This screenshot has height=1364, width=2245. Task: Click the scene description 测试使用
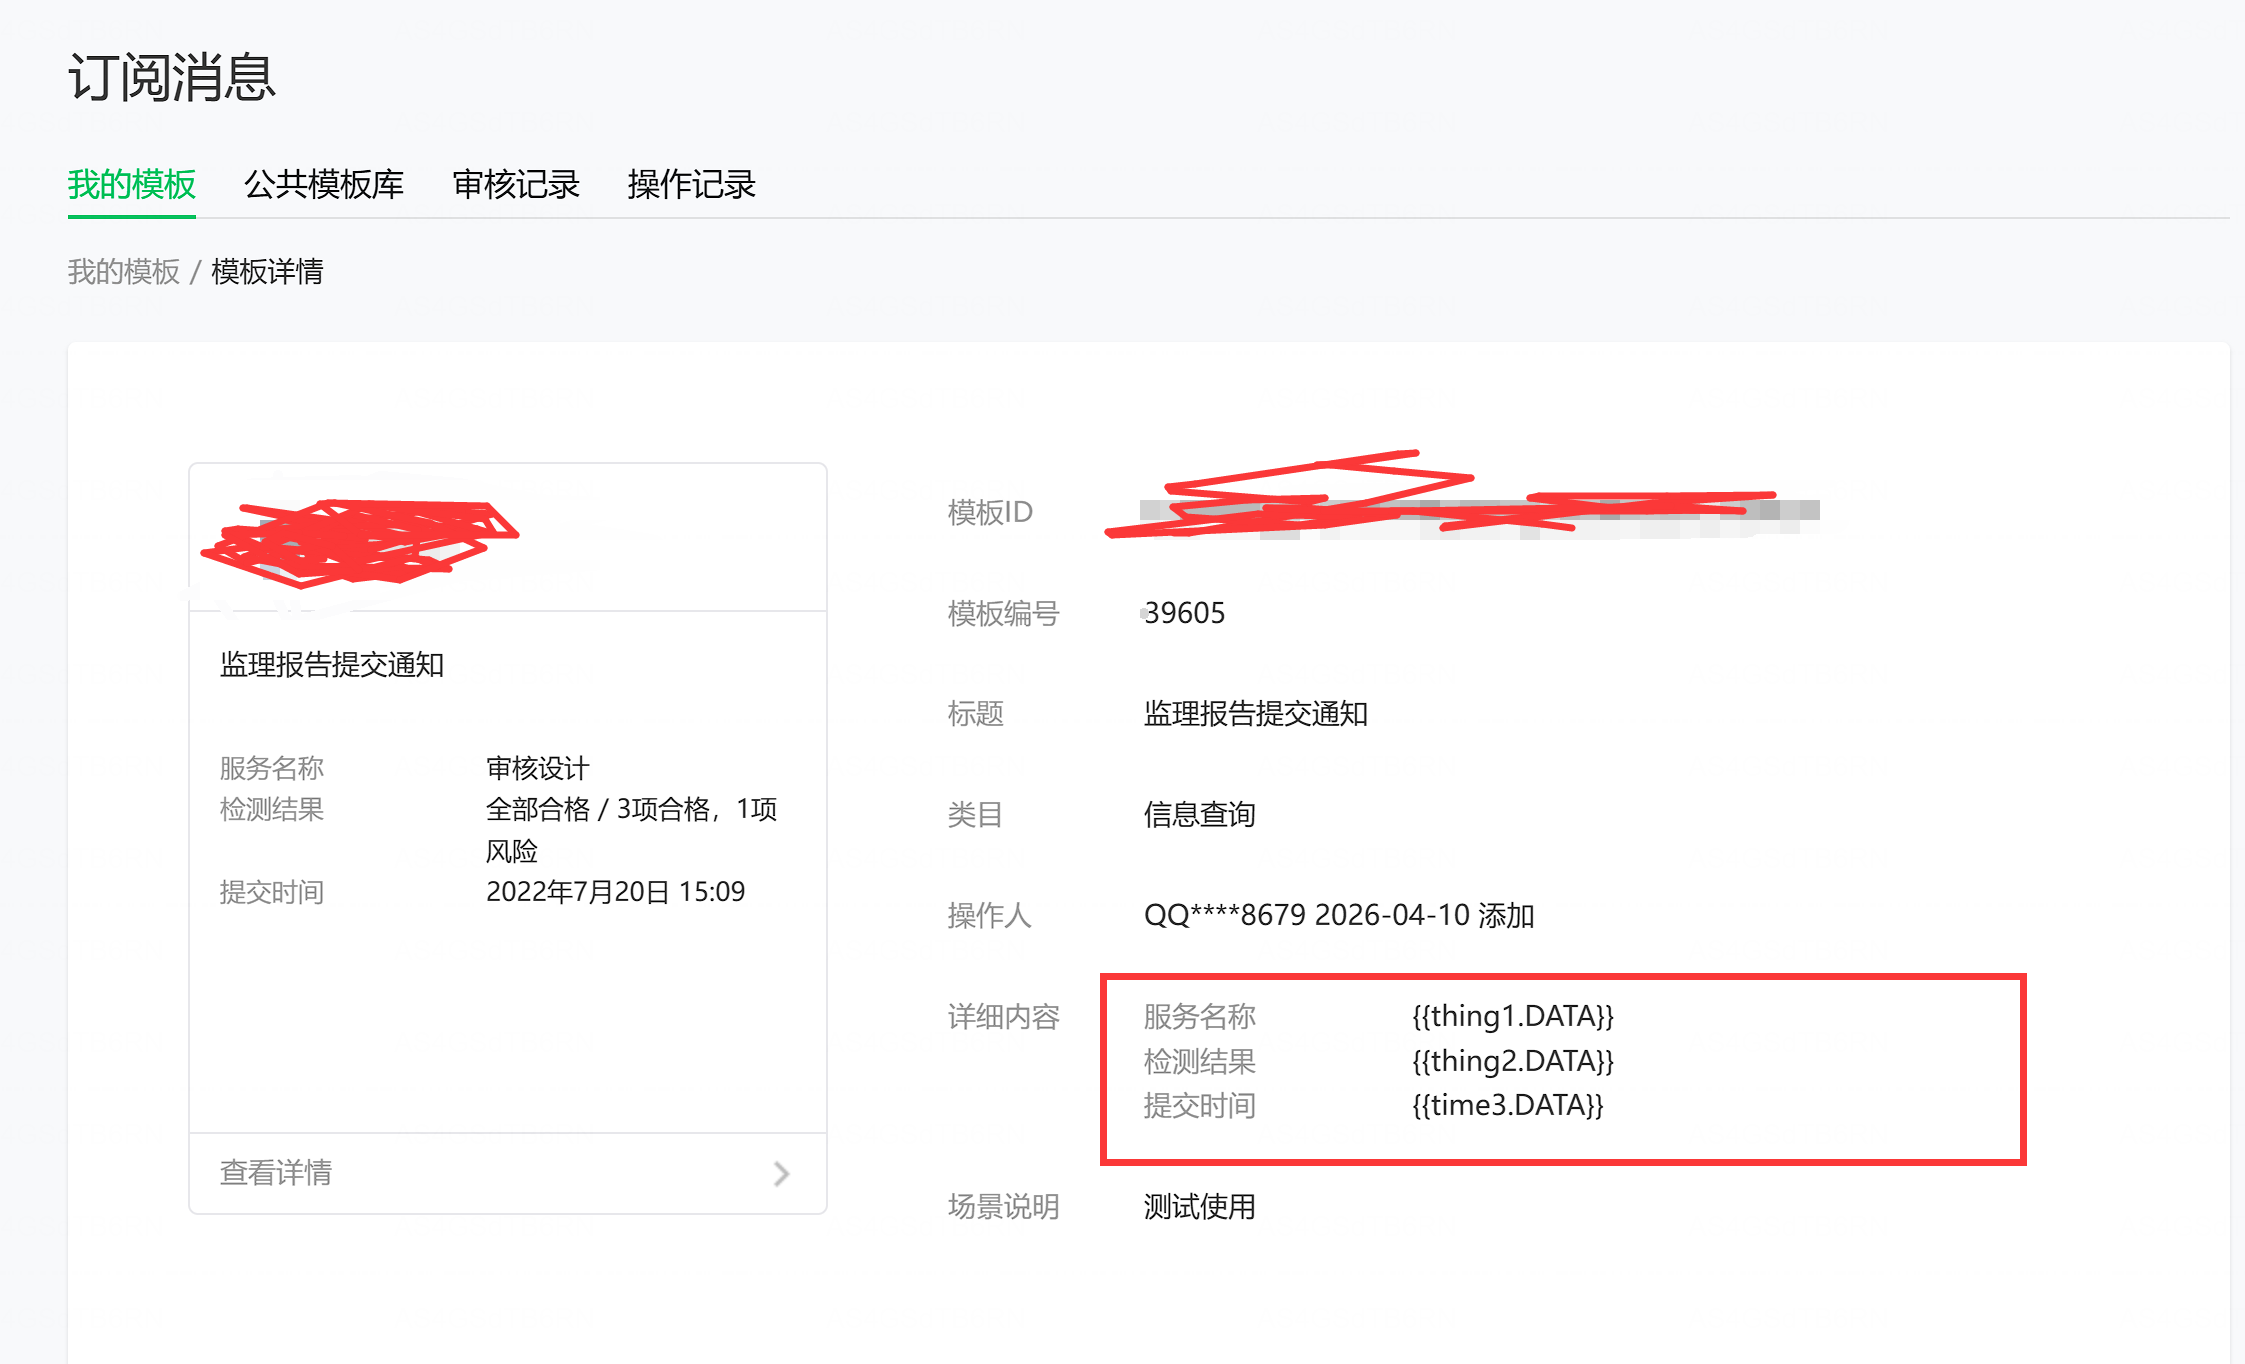tap(1199, 1207)
